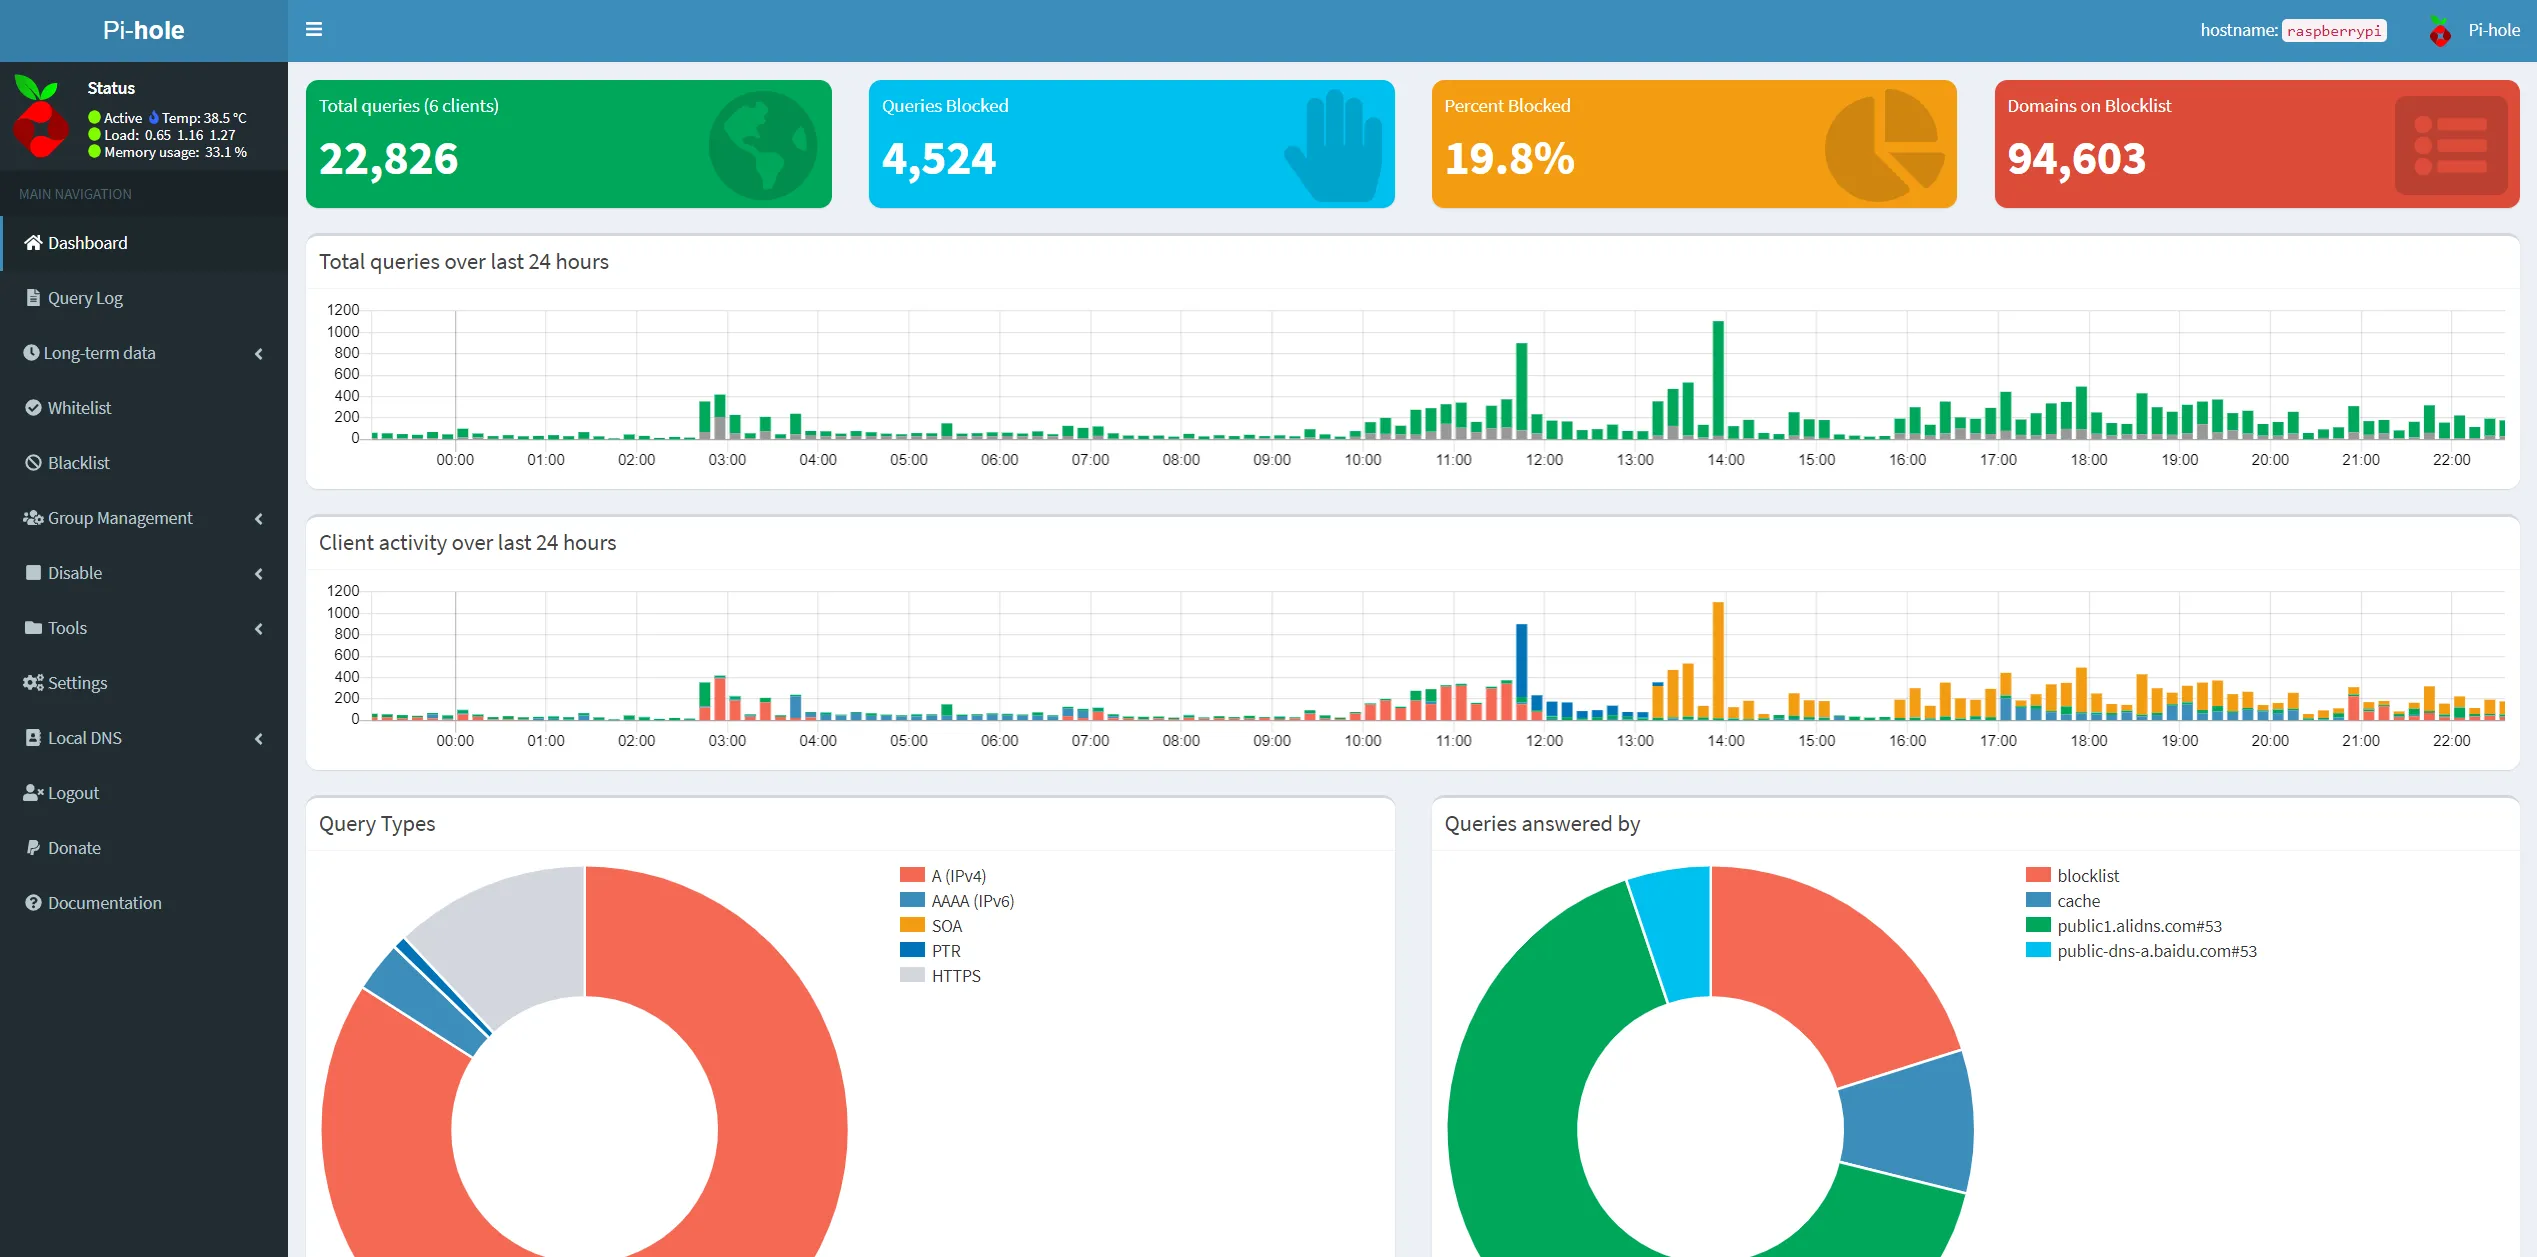This screenshot has height=1257, width=2537.
Task: Click the Blacklist ban icon
Action: tap(33, 462)
